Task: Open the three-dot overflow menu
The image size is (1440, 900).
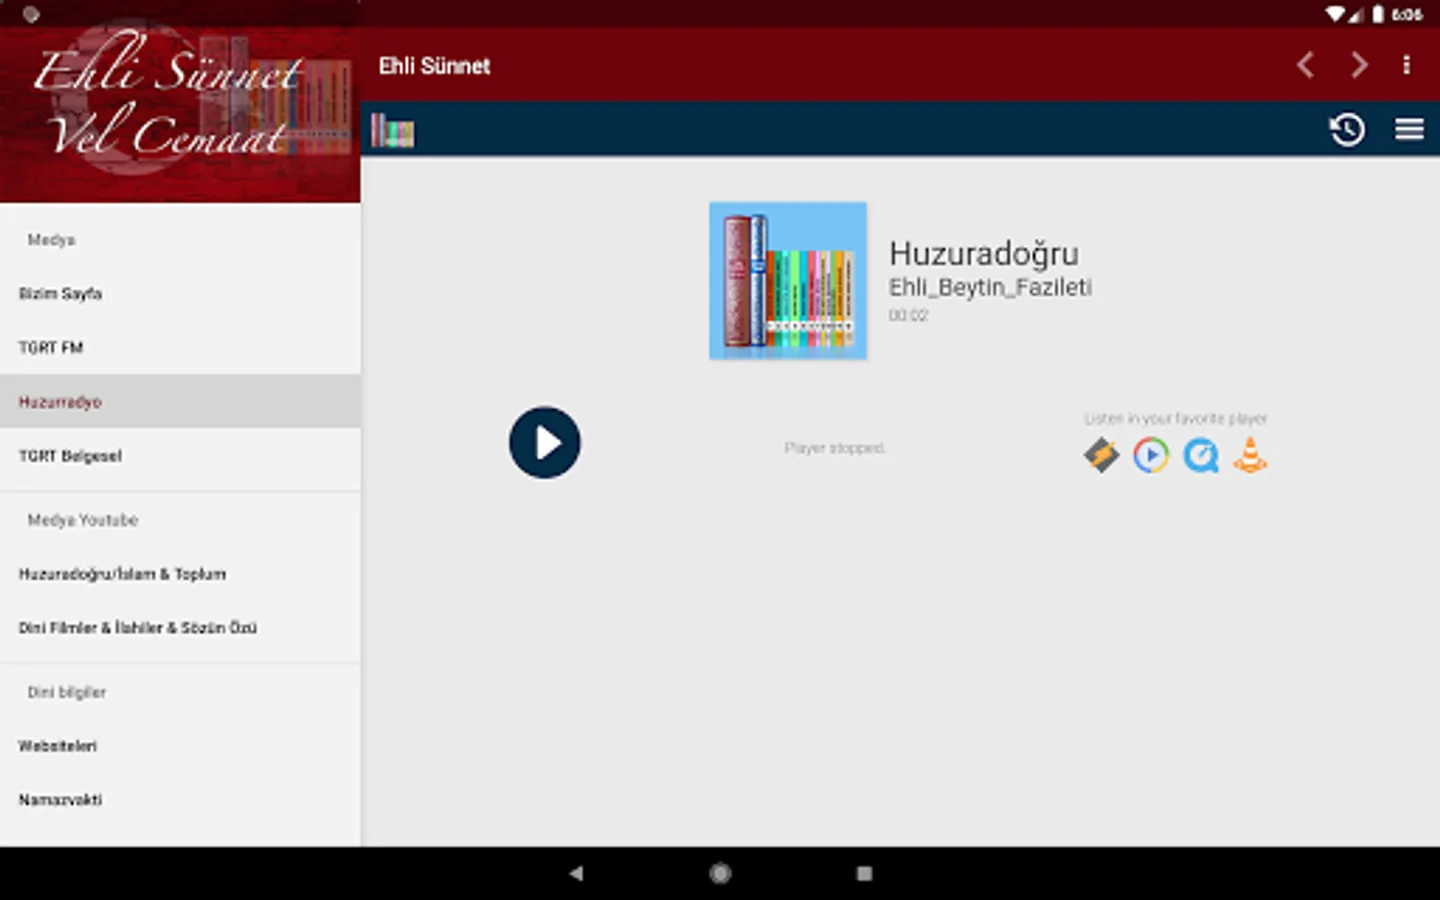Action: 1406,65
